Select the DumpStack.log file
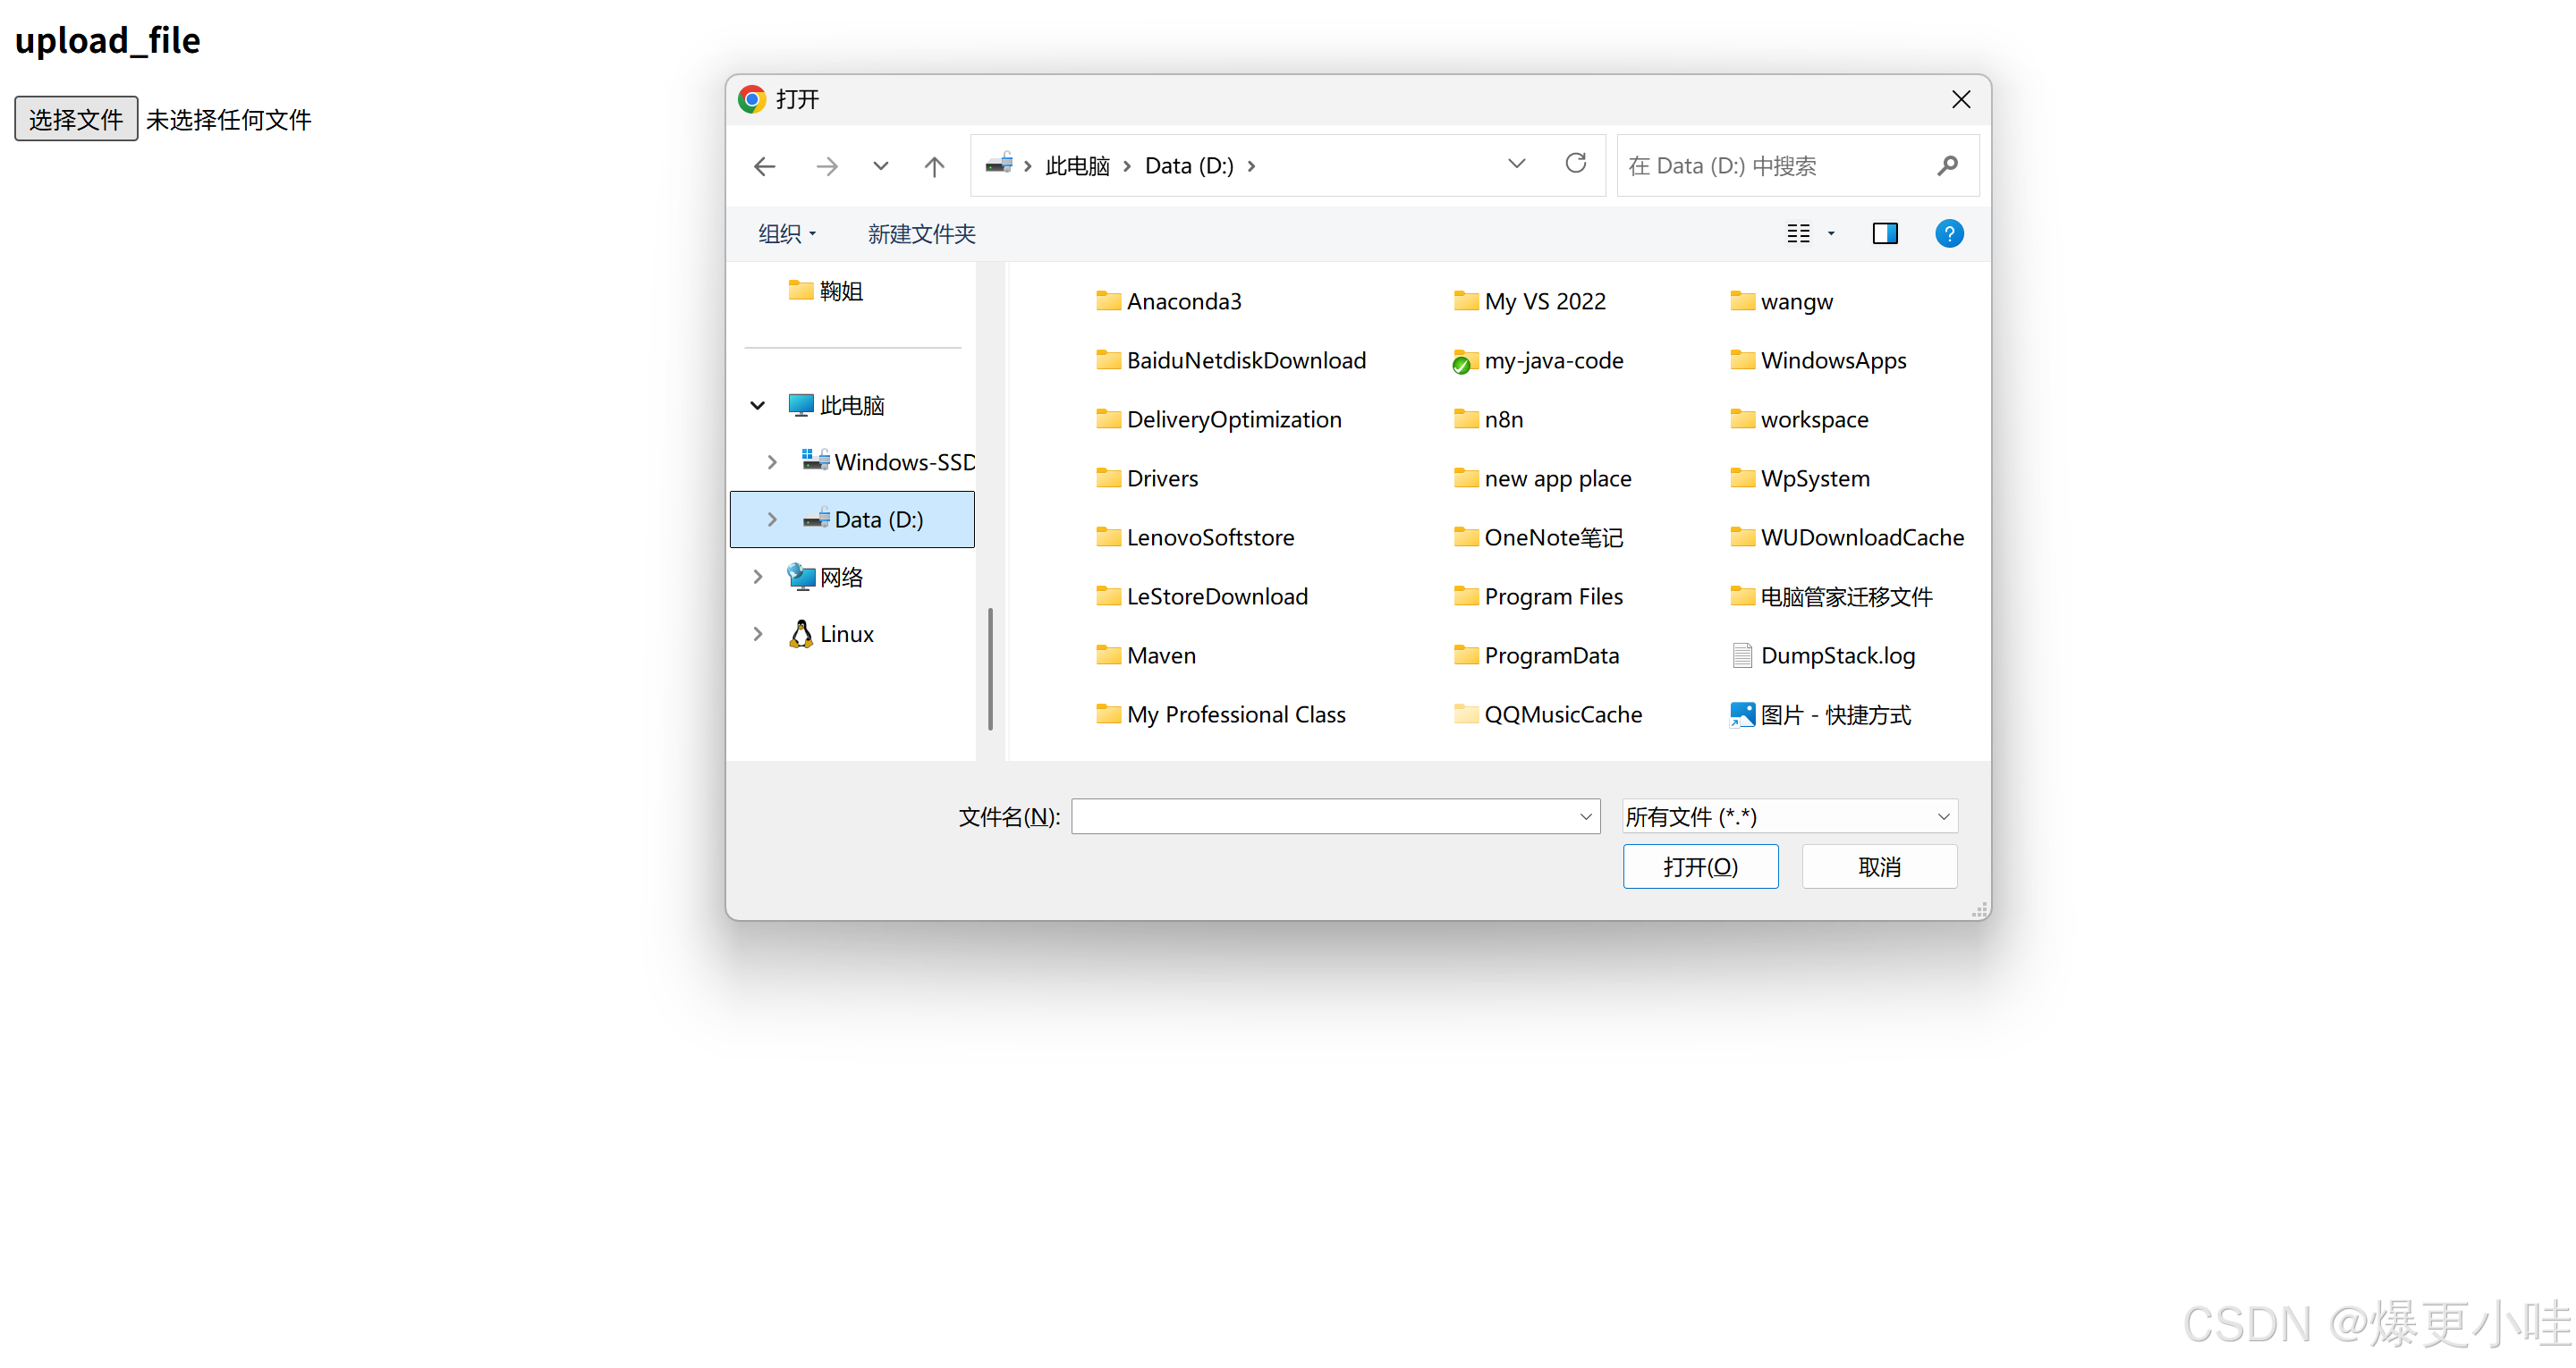The width and height of the screenshot is (2576, 1368). 1836,656
